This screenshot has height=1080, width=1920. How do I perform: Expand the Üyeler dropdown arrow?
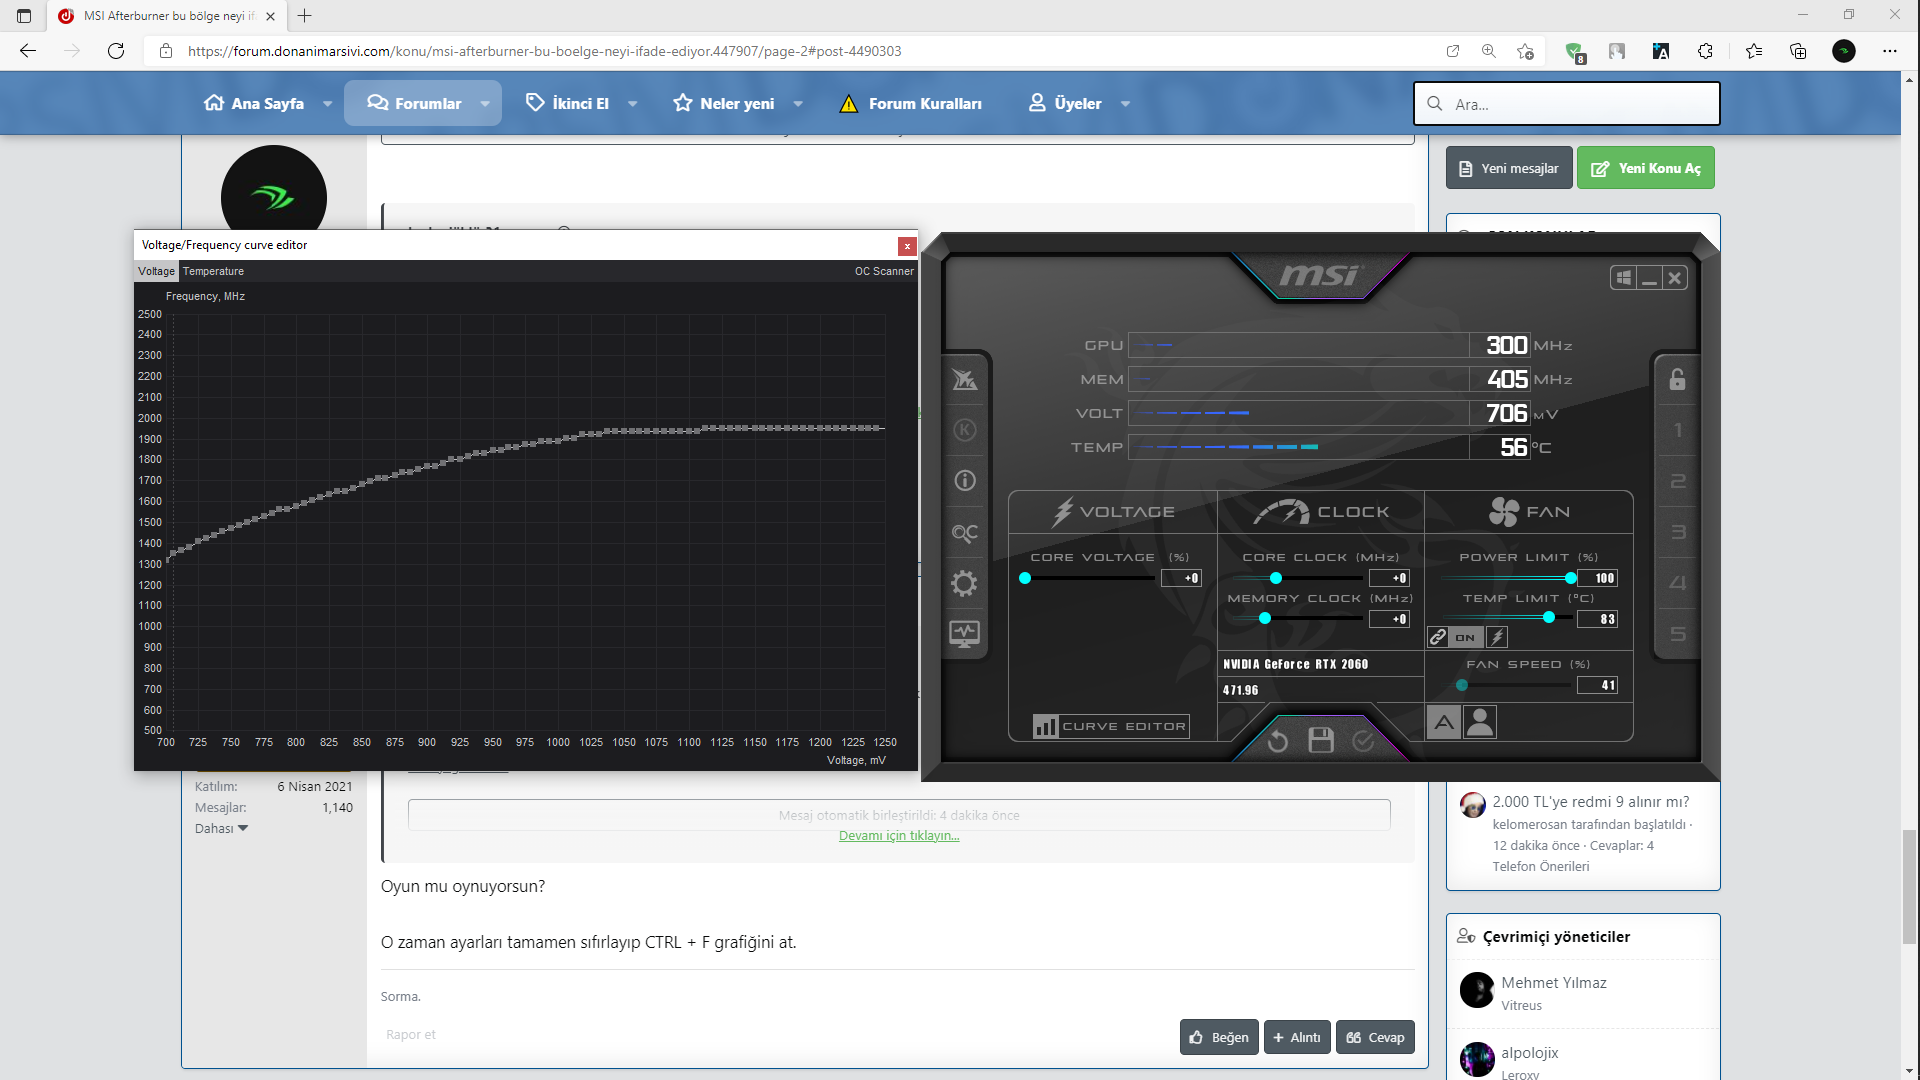(1125, 104)
